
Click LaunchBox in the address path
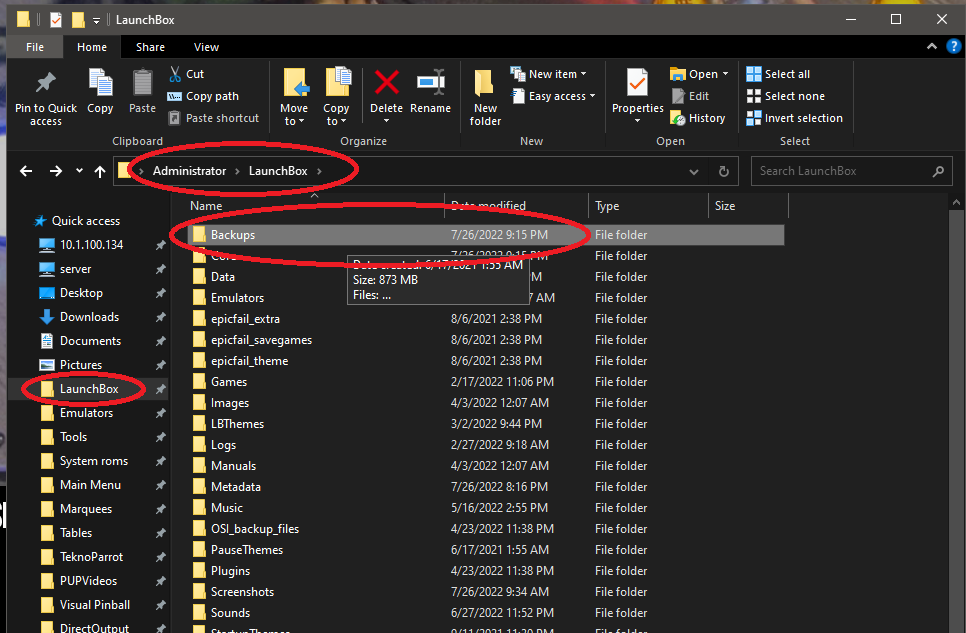click(x=278, y=171)
